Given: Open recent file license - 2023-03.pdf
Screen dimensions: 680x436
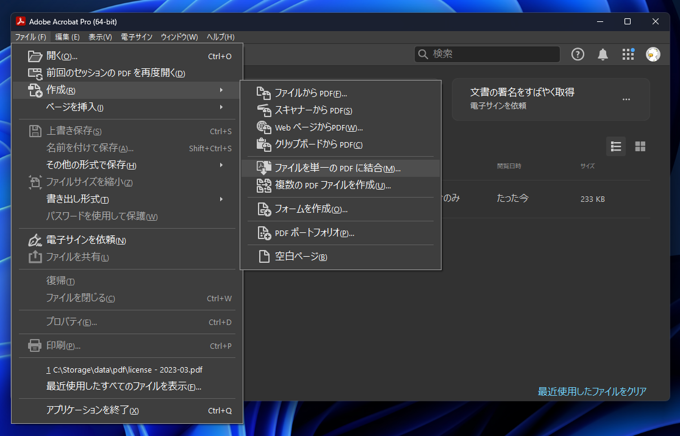Looking at the screenshot, I should coord(127,370).
